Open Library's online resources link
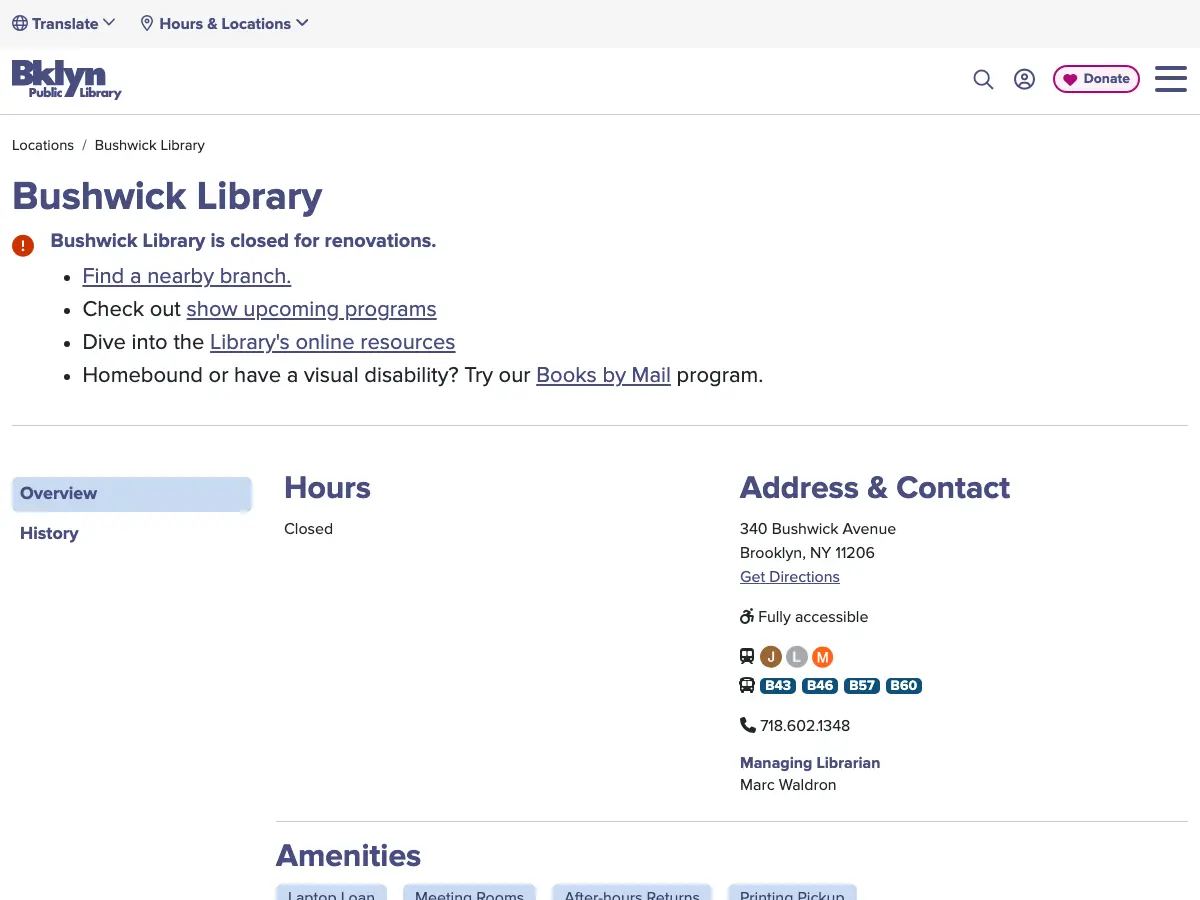Image resolution: width=1200 pixels, height=900 pixels. coord(333,342)
